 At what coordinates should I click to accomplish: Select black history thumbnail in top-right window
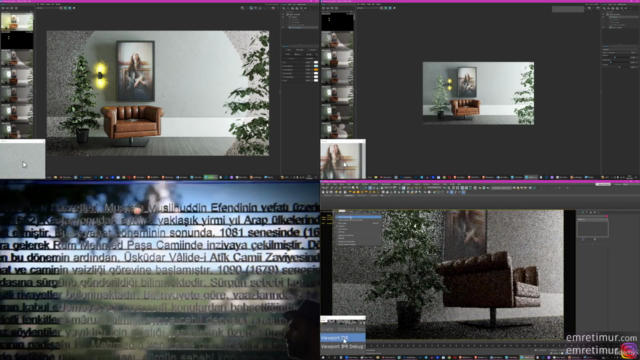tap(337, 22)
